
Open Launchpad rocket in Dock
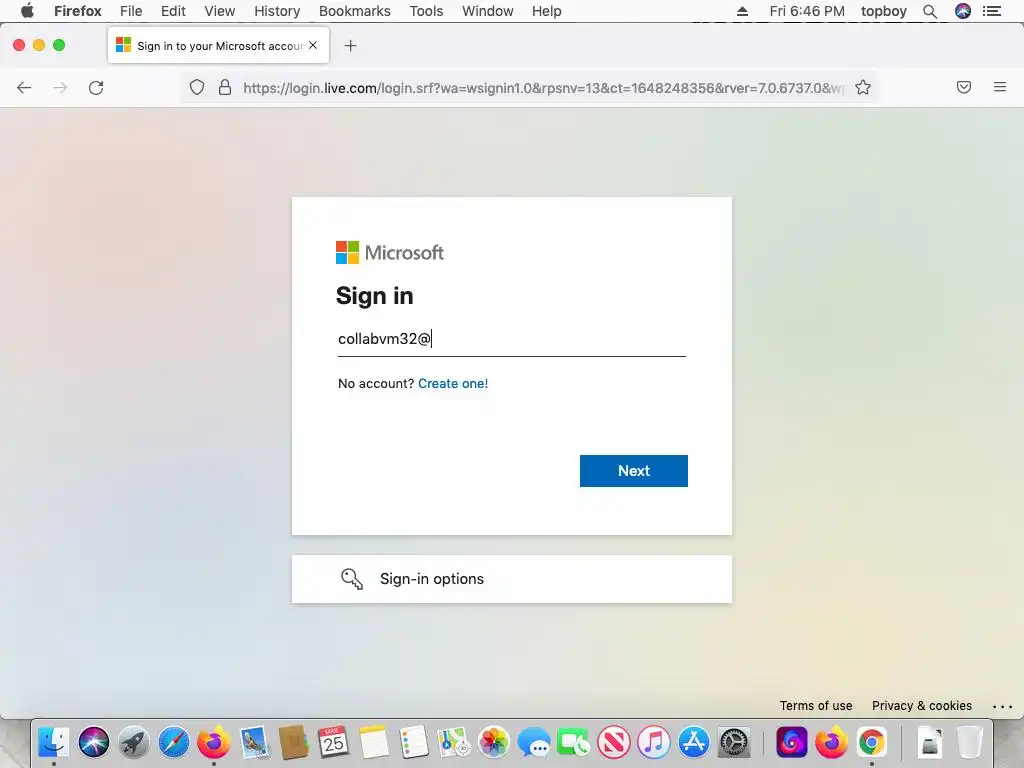(x=133, y=743)
